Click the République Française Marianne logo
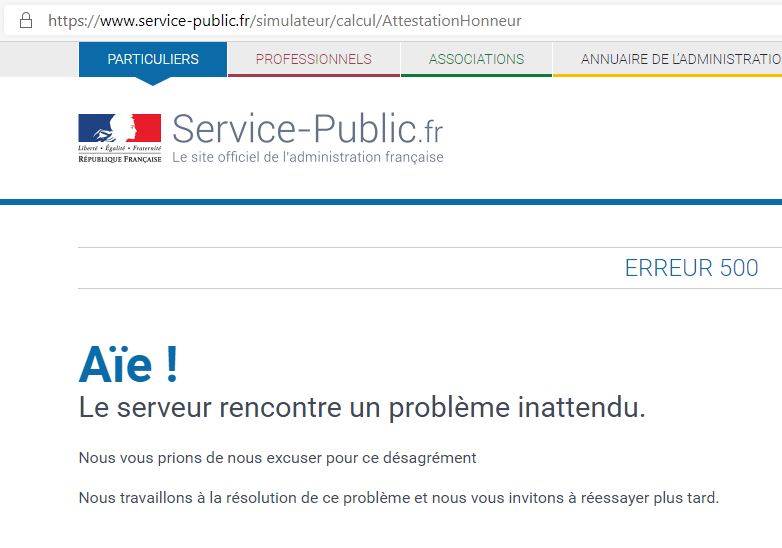This screenshot has width=782, height=548. coord(120,138)
